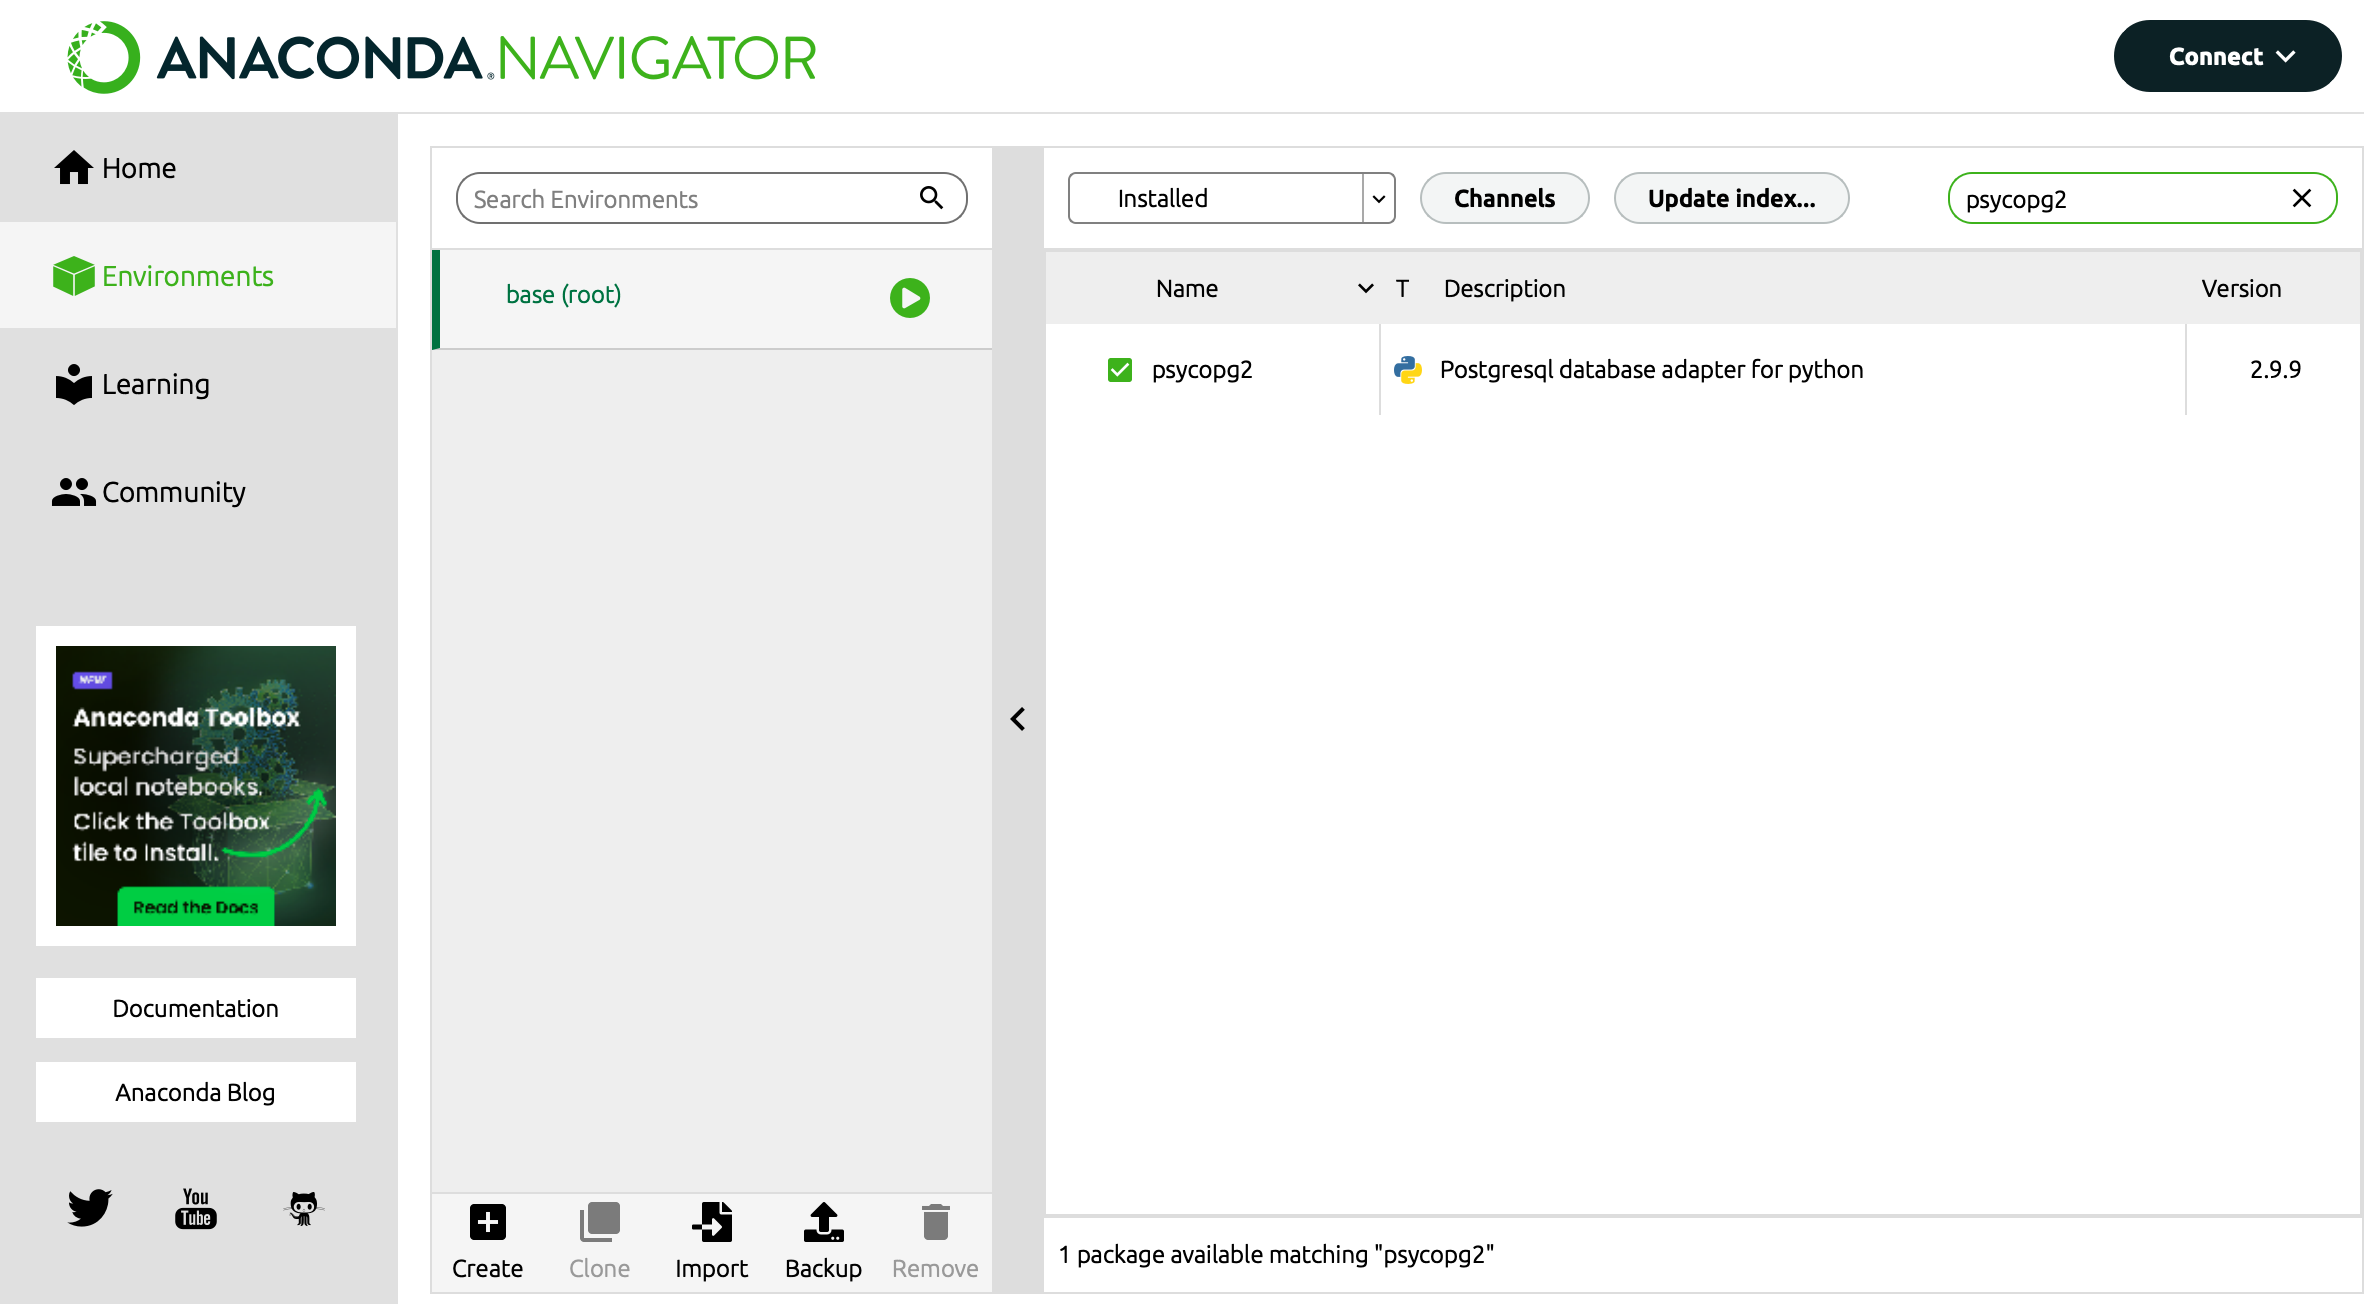The image size is (2364, 1304).
Task: Click the Anaconda Navigator Home icon
Action: [74, 167]
